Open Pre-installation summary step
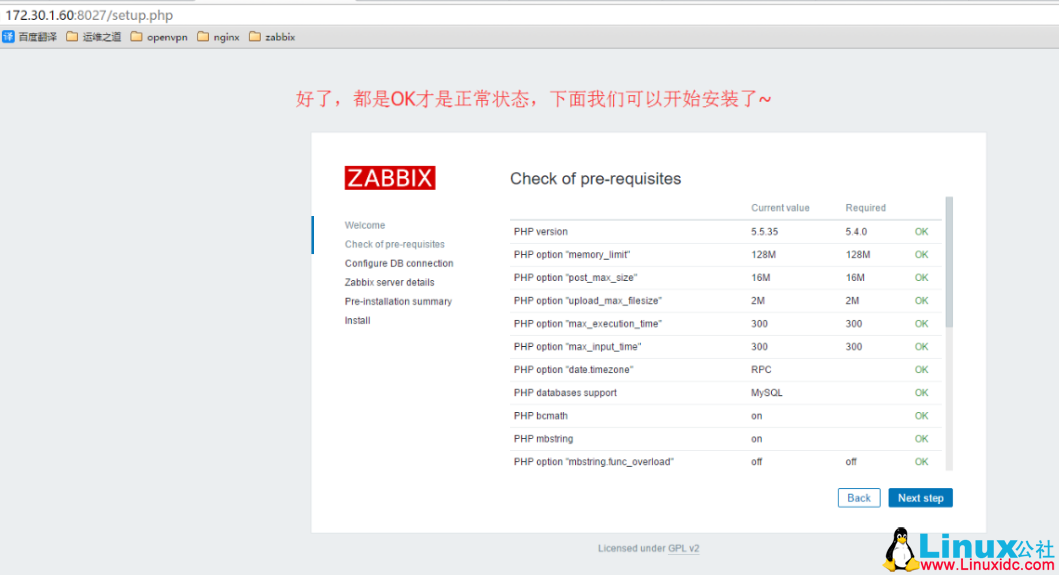 coord(398,301)
